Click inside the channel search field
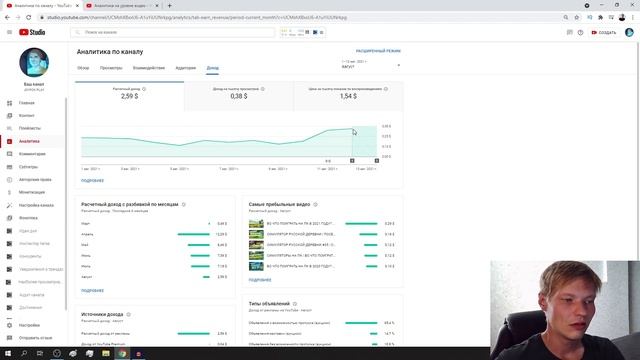 tap(173, 32)
